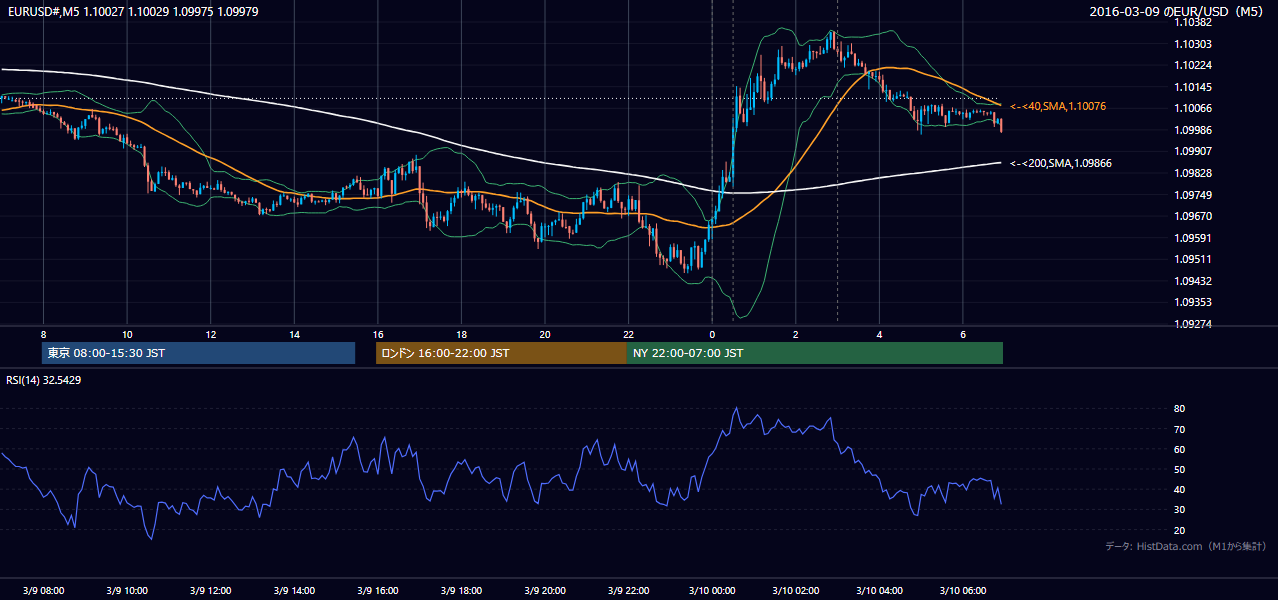Click price level 1.09353 on the axis
1278x600 pixels.
click(x=1194, y=302)
